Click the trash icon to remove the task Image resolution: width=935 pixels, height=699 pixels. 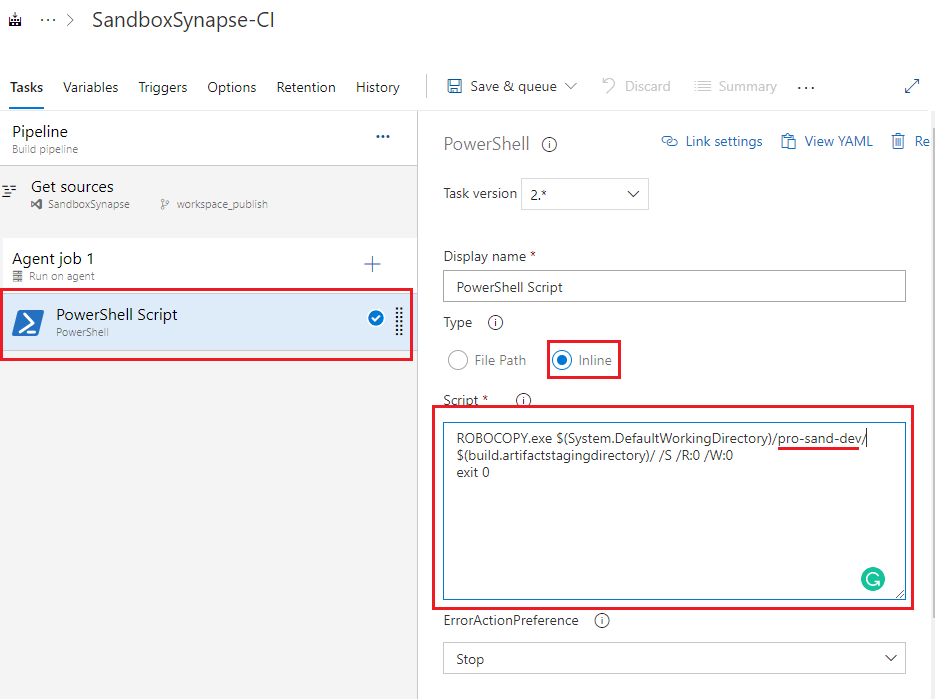click(x=898, y=141)
